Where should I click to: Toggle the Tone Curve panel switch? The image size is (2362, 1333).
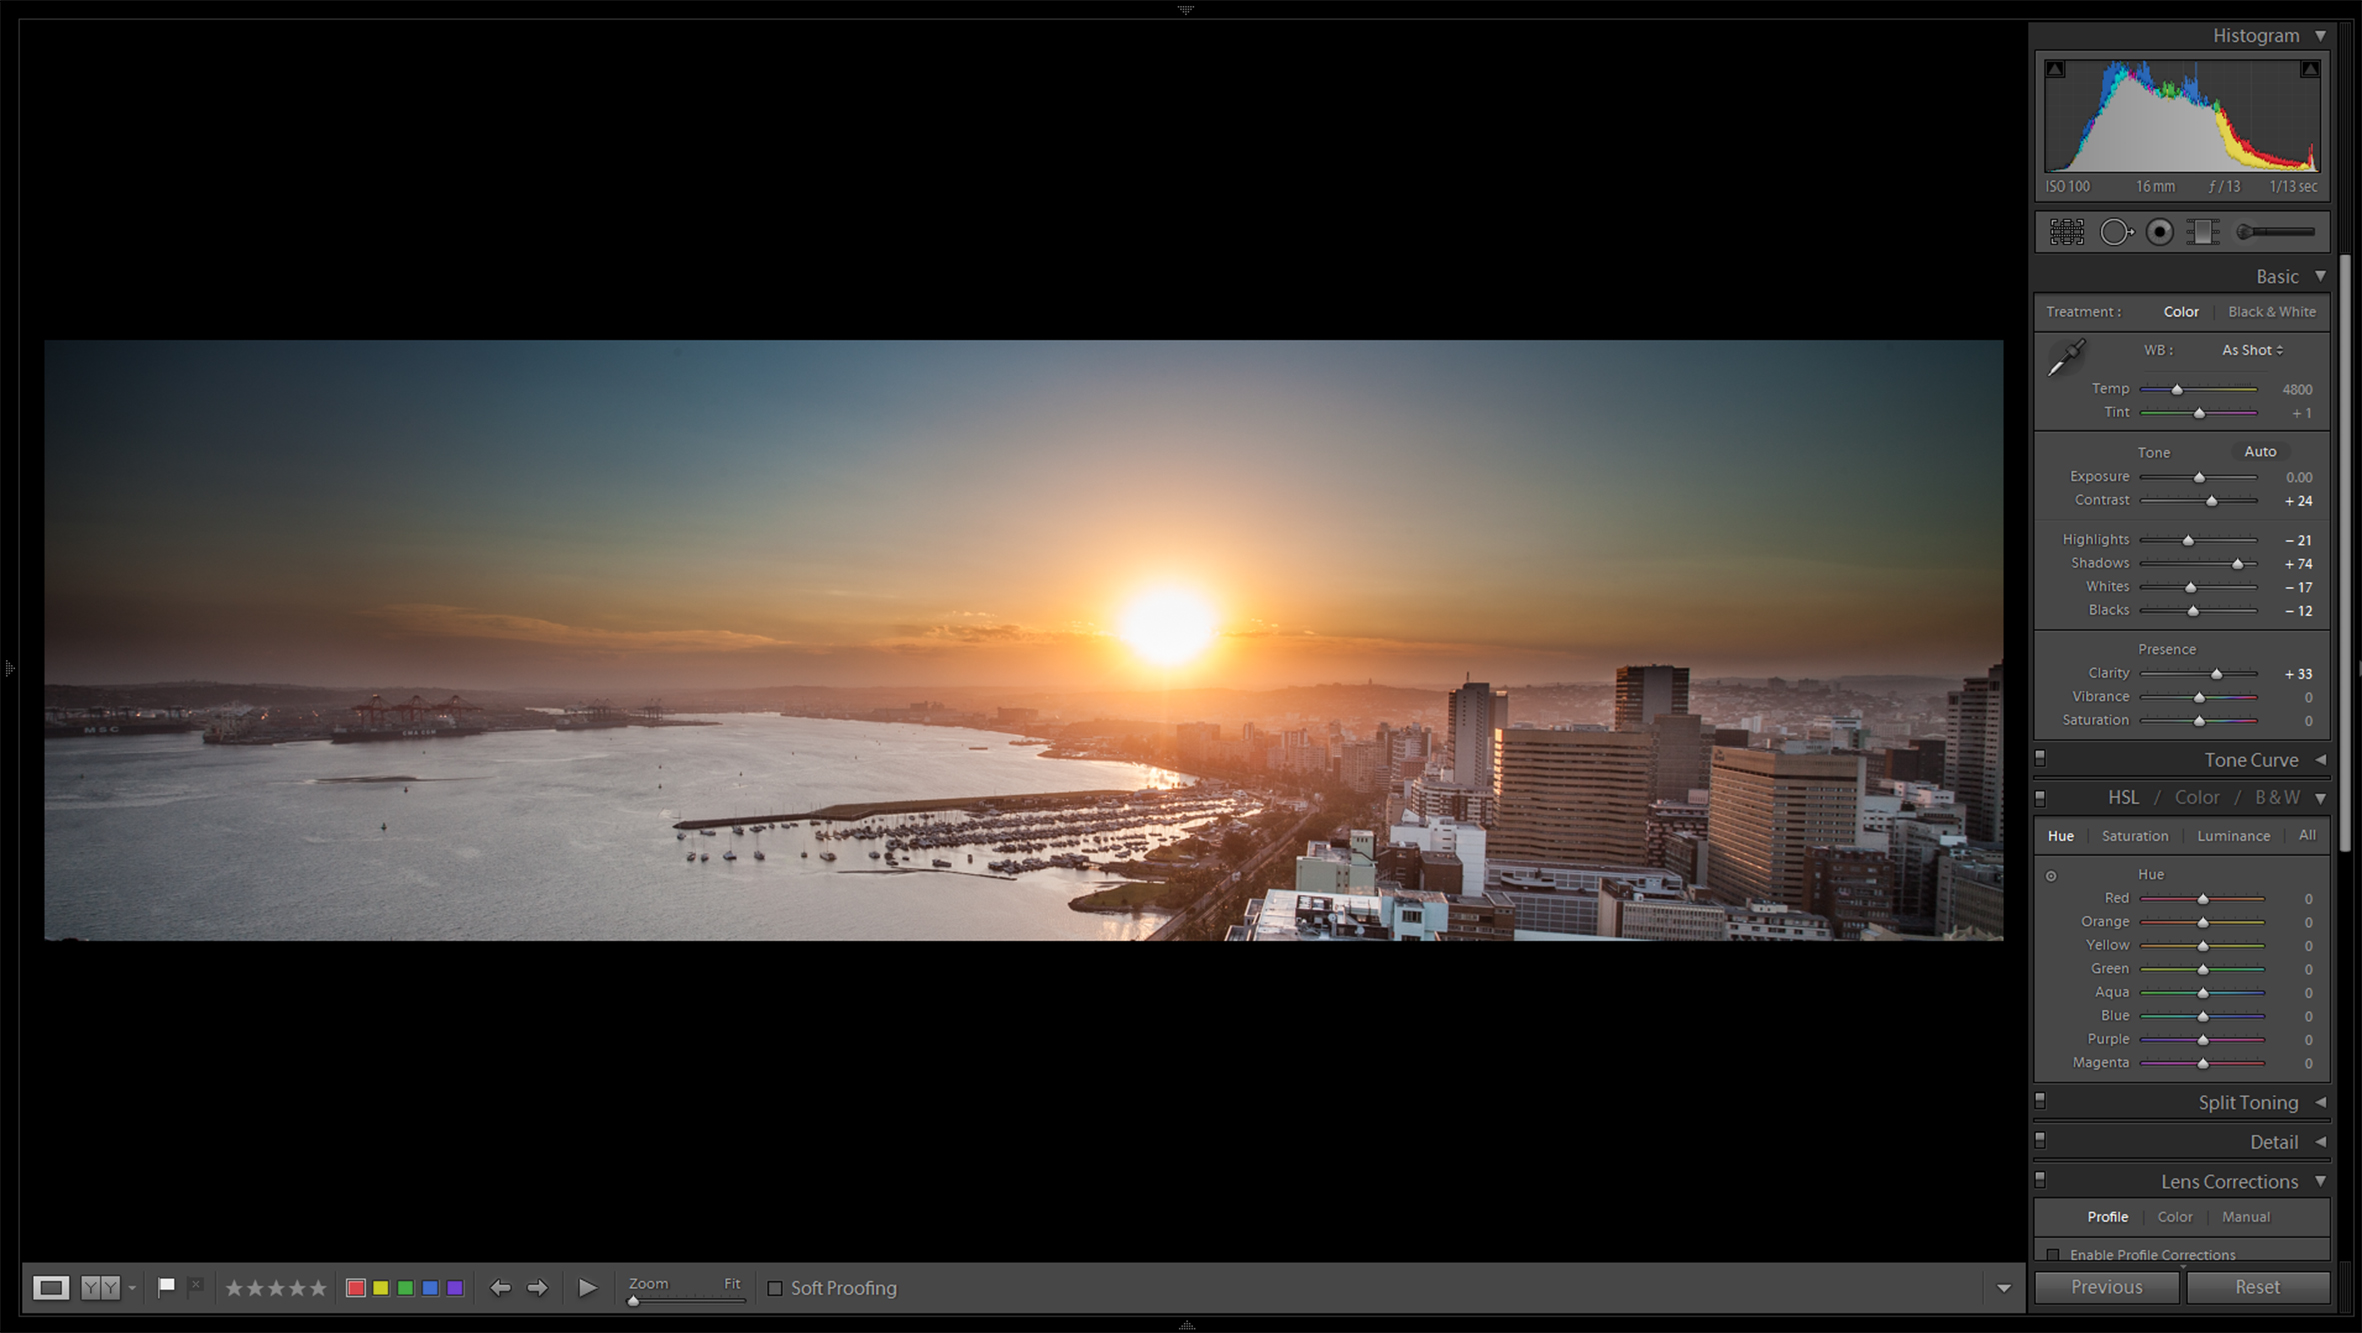point(2040,759)
